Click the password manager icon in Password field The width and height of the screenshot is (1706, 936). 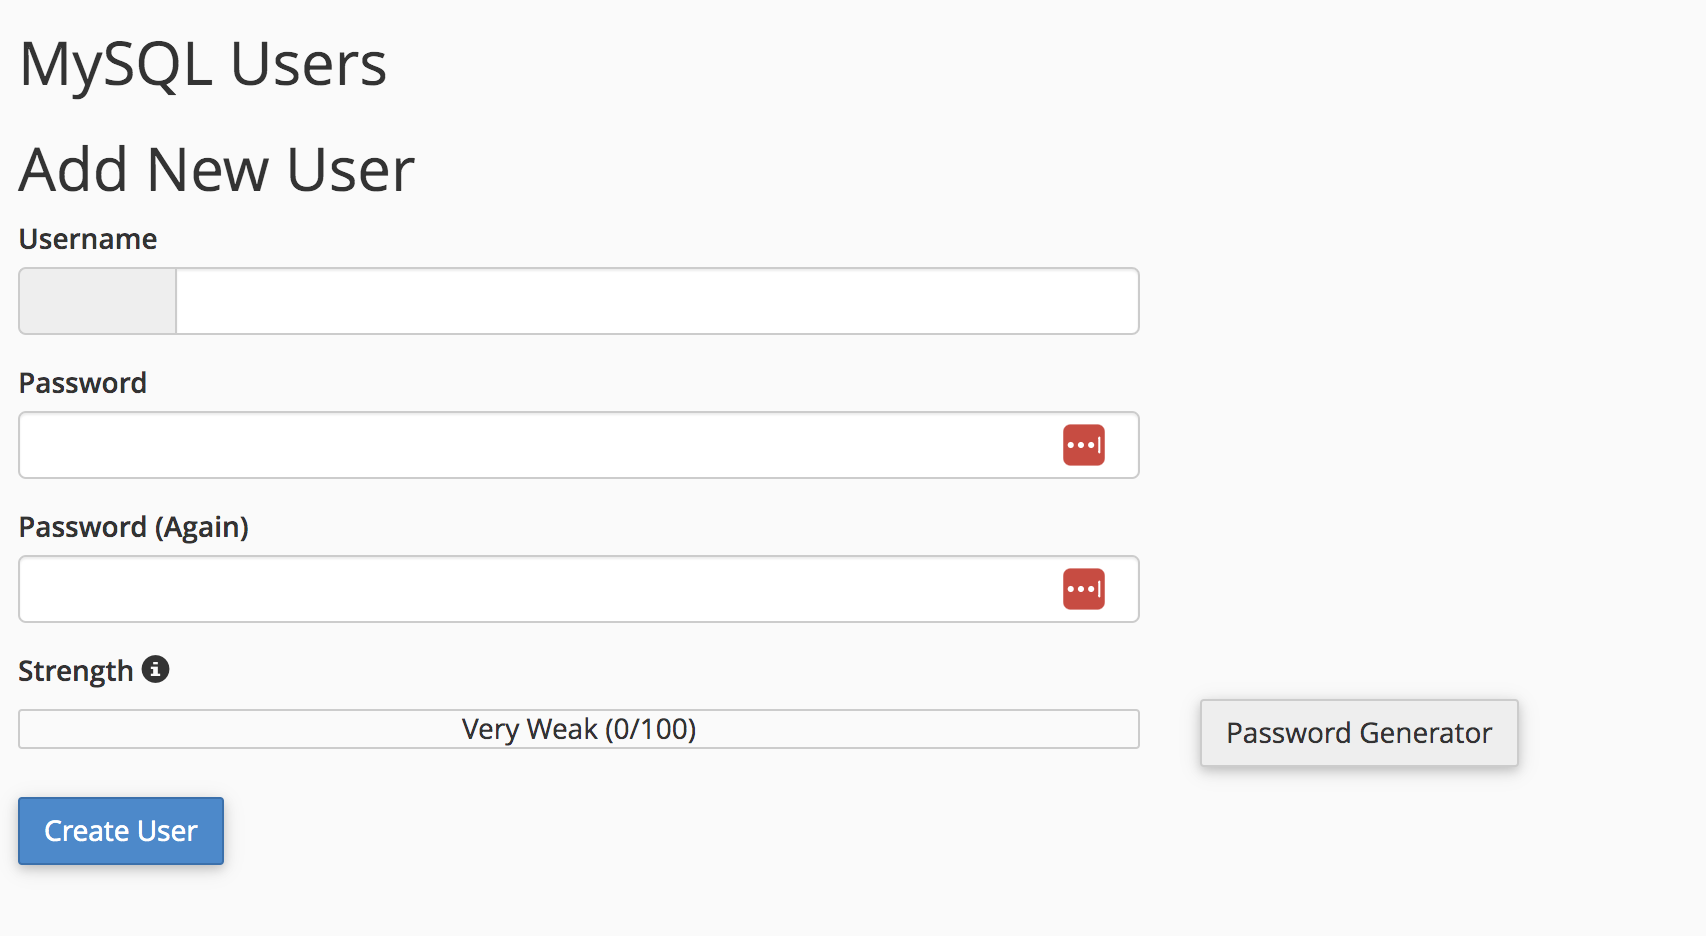coord(1083,445)
